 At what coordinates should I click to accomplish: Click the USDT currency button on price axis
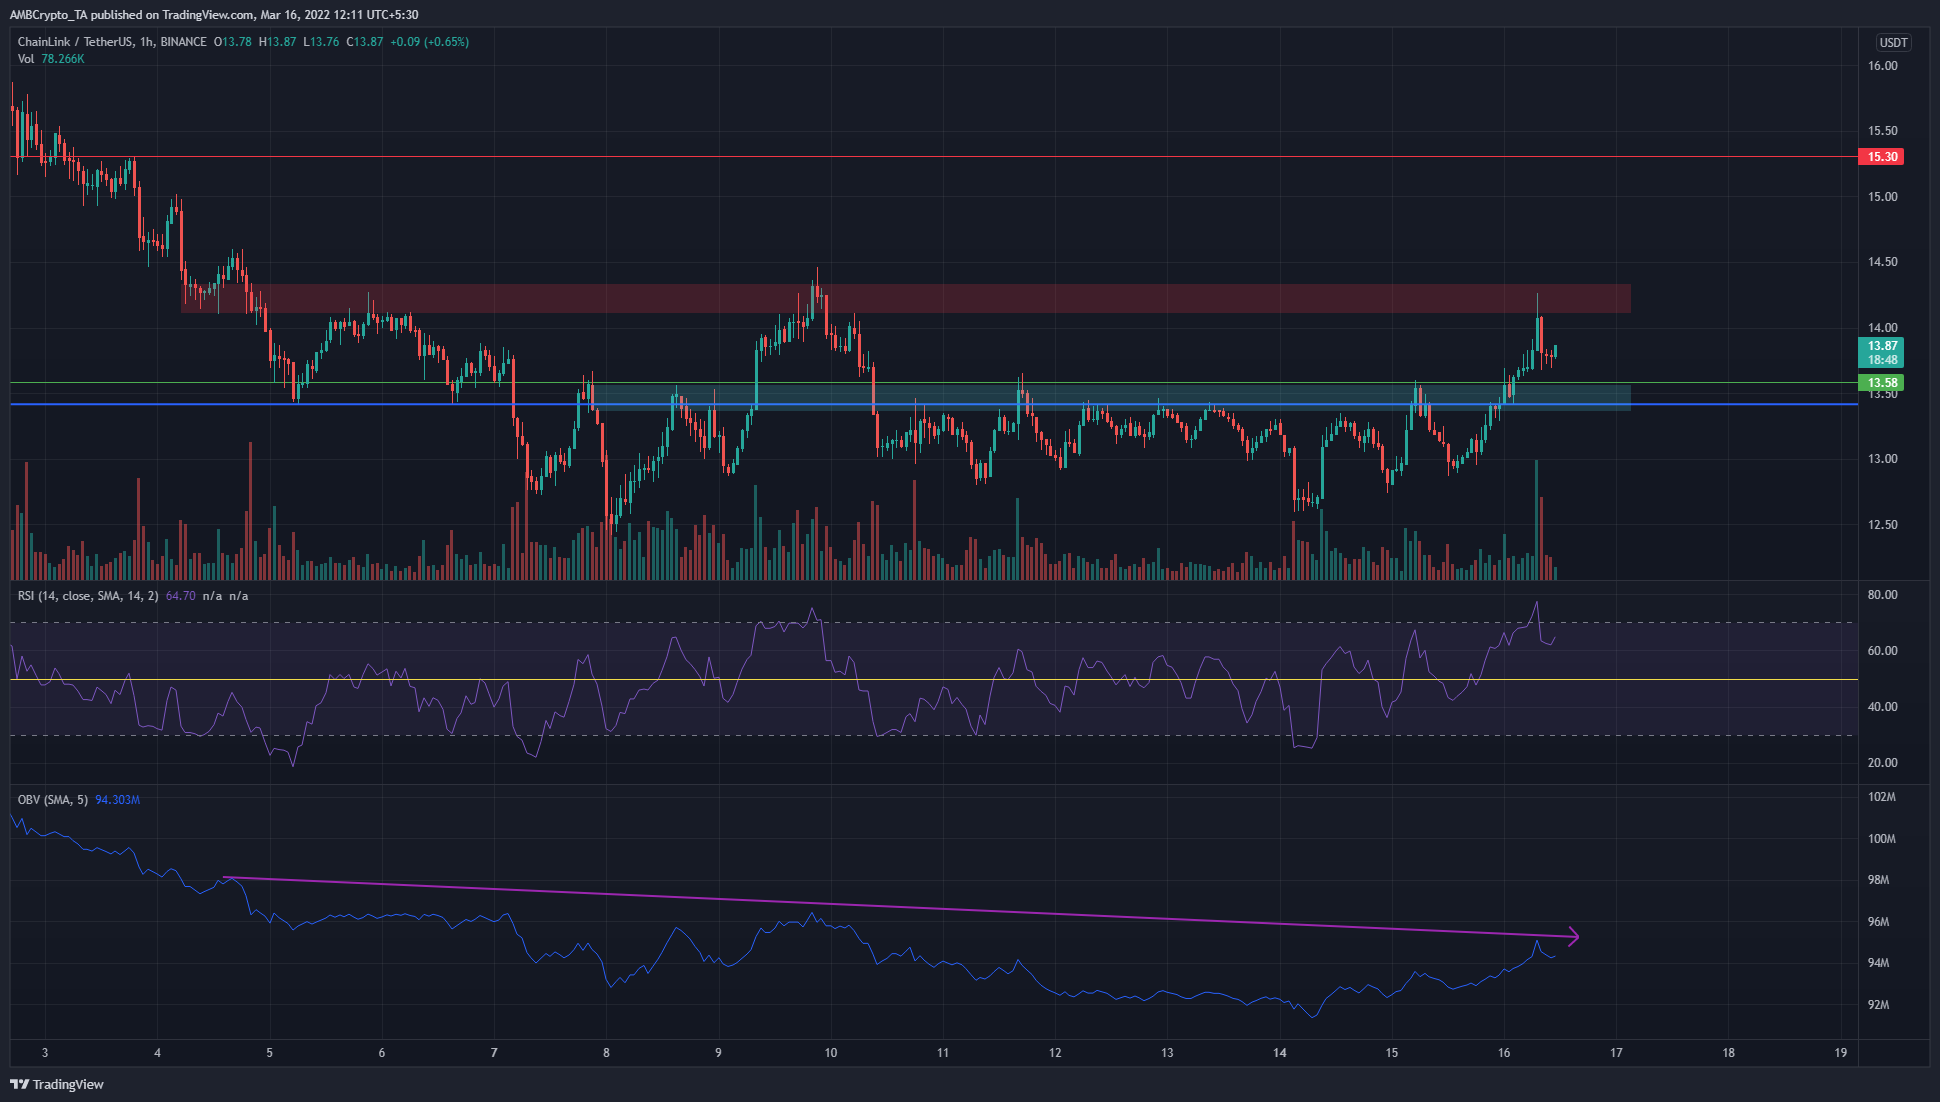coord(1893,43)
